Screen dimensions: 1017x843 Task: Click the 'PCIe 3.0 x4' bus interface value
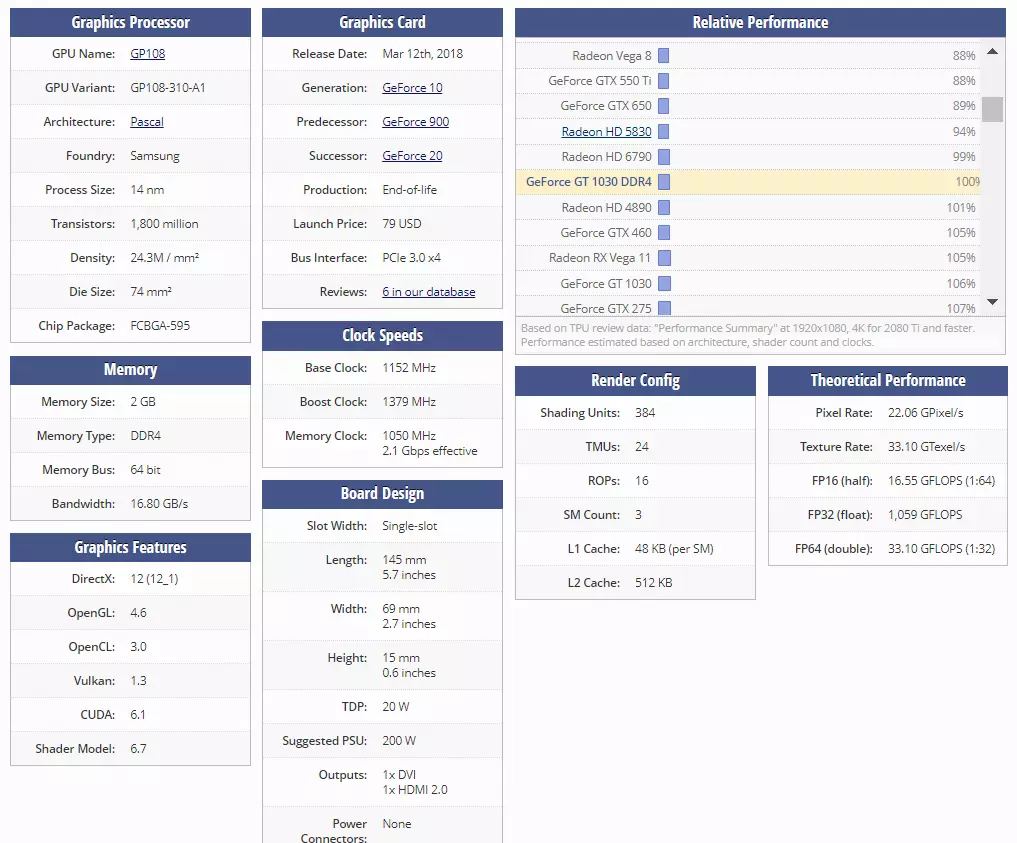pos(411,258)
